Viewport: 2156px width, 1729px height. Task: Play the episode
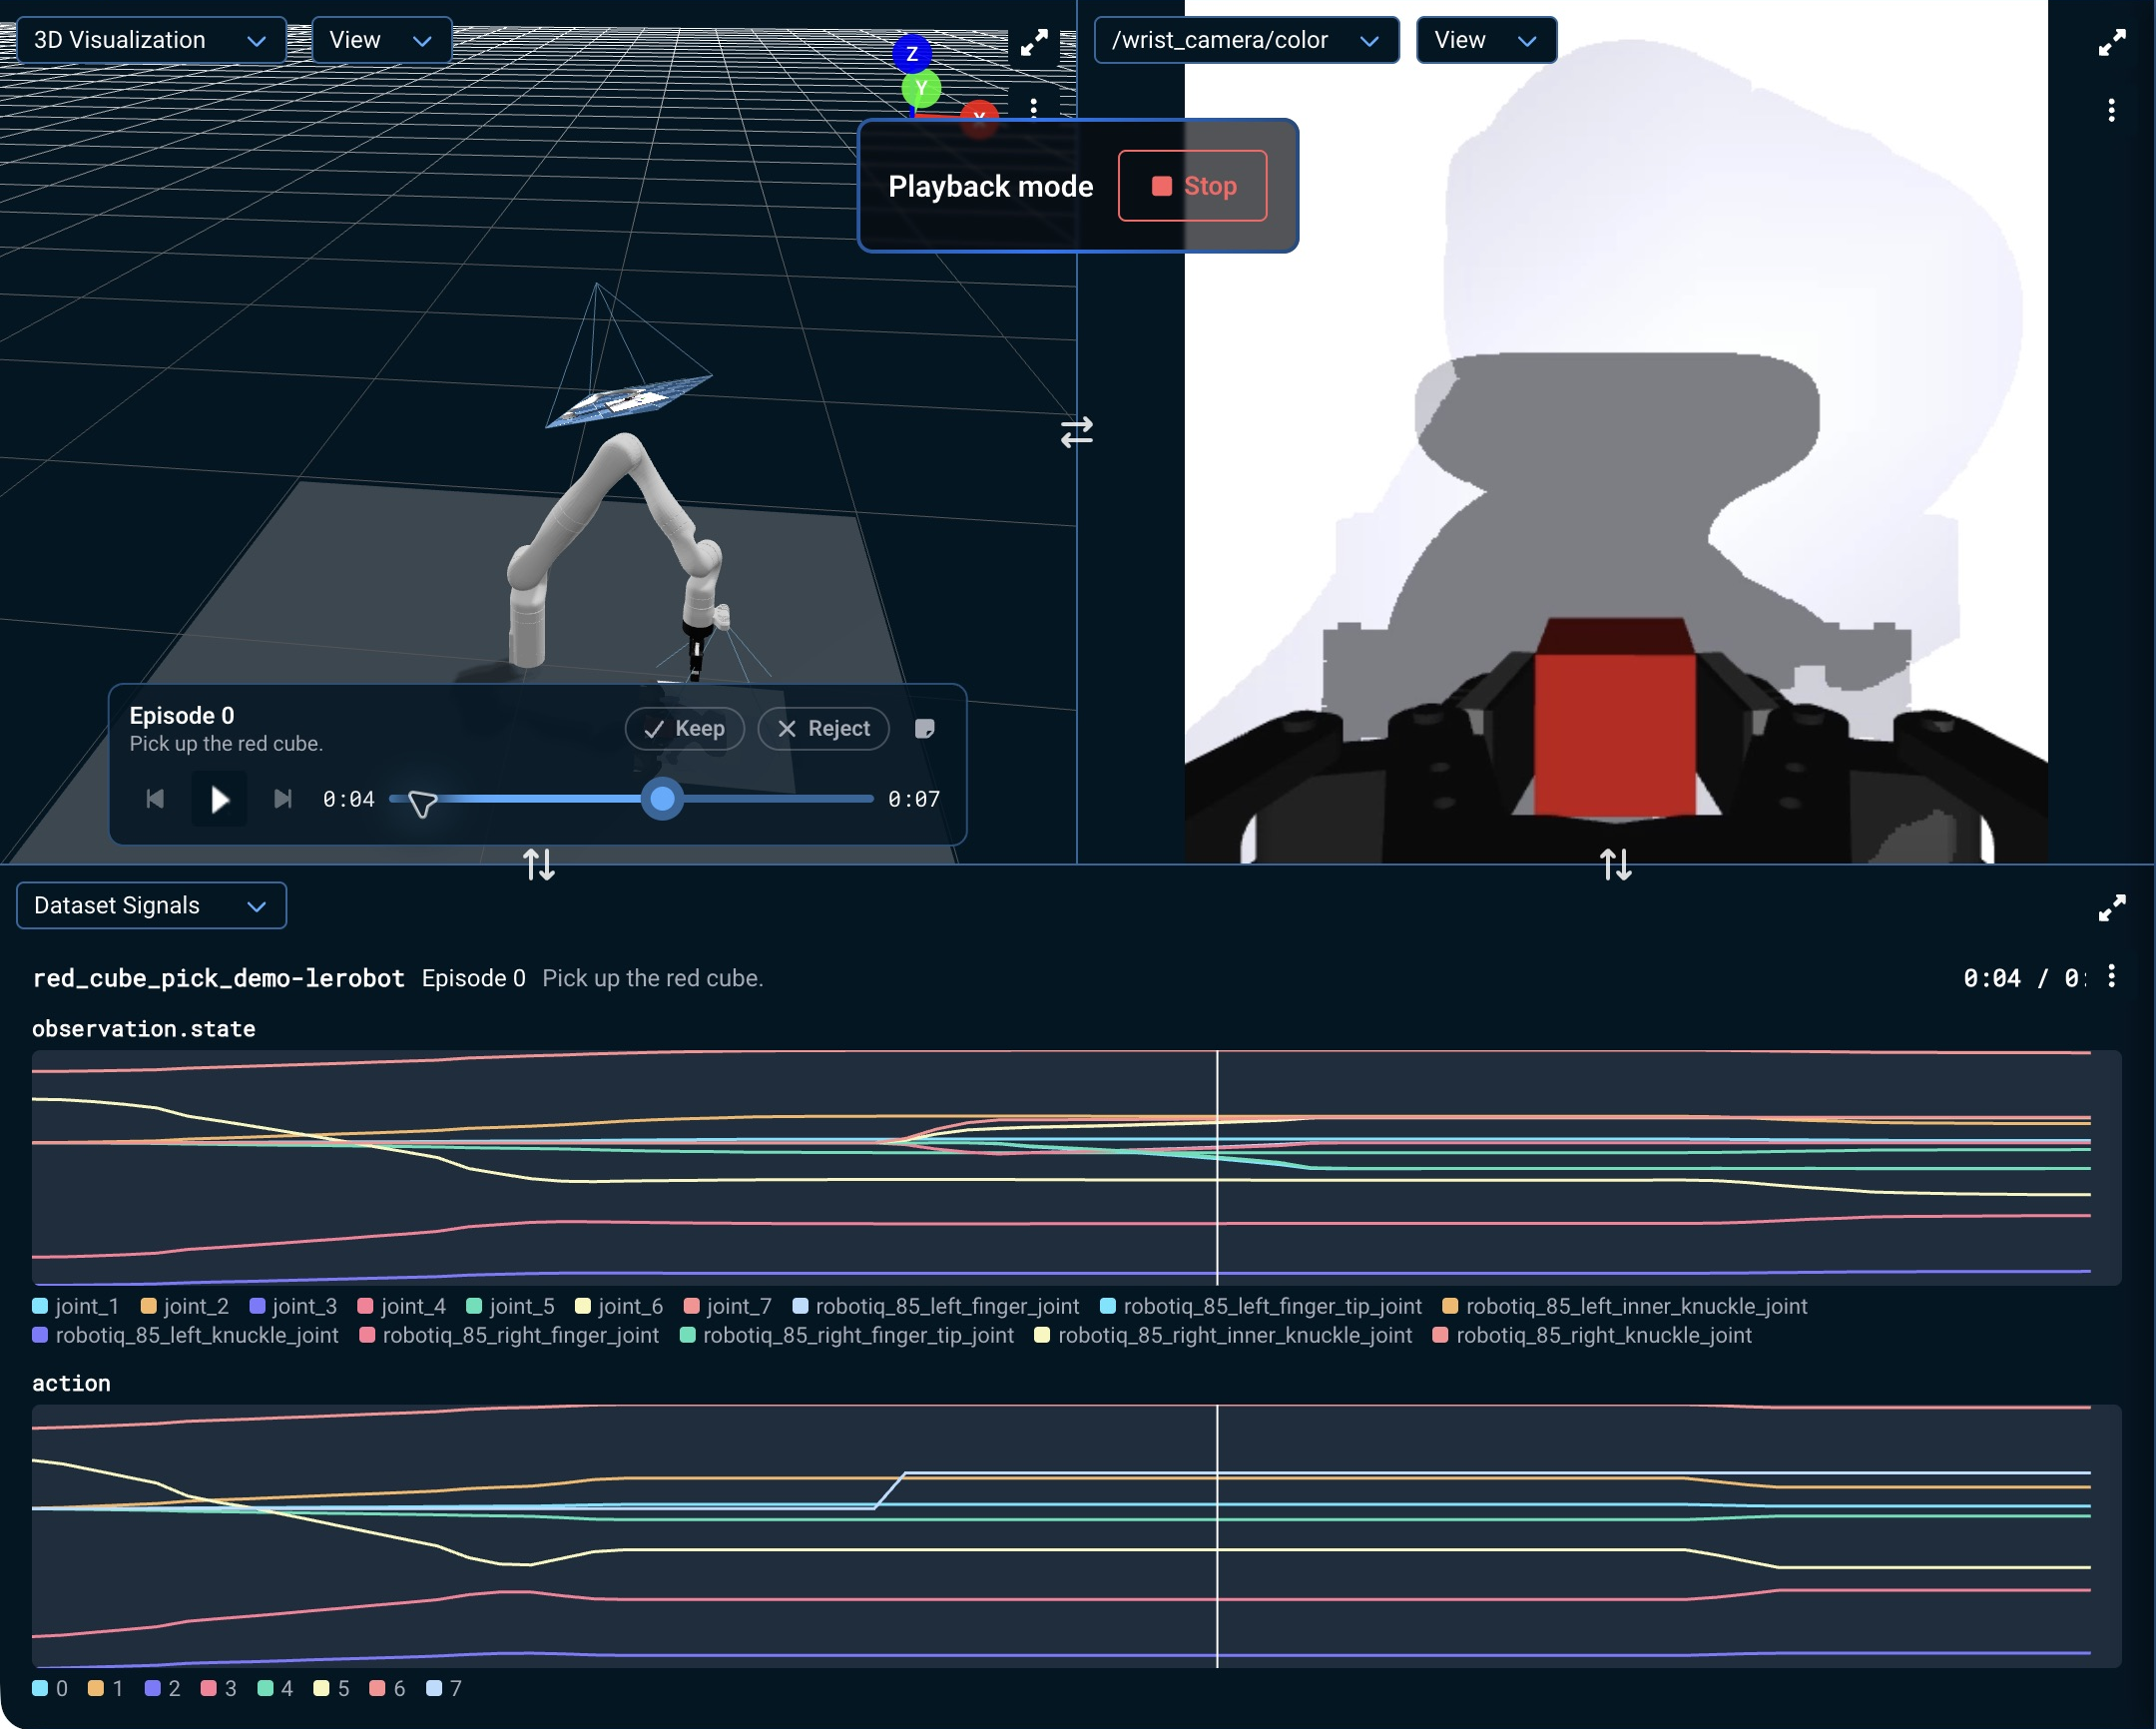219,799
